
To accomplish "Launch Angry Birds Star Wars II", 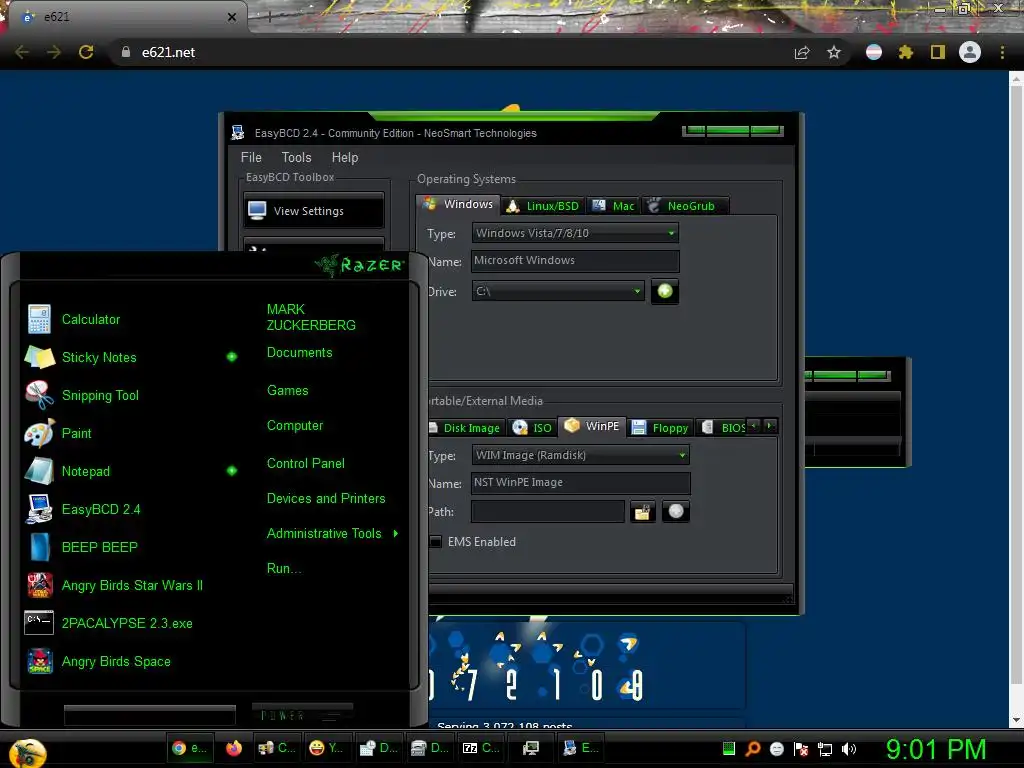I will pyautogui.click(x=132, y=585).
